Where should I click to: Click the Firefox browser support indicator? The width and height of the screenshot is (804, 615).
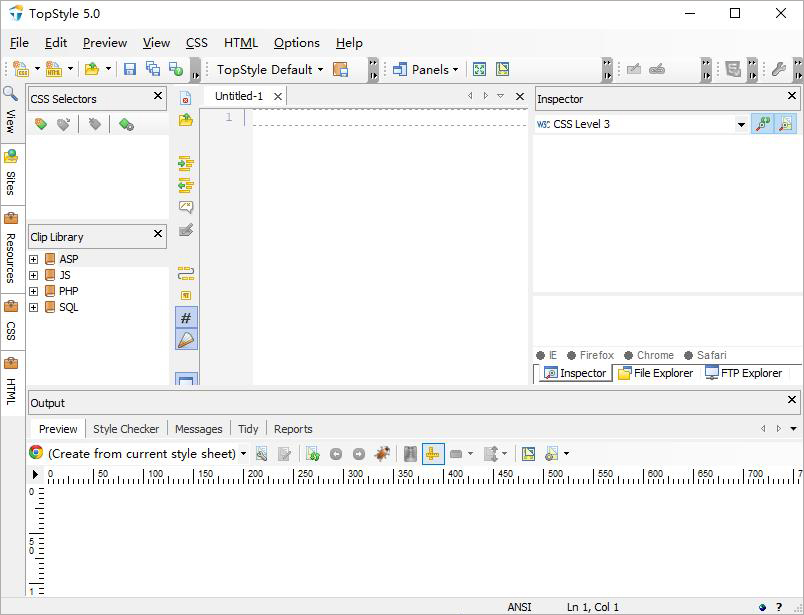point(590,355)
